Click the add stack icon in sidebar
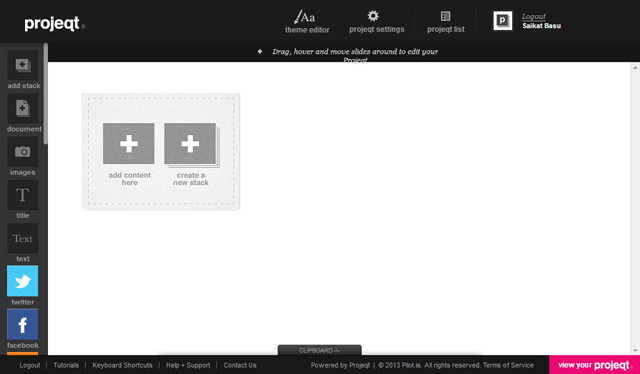 click(x=23, y=65)
